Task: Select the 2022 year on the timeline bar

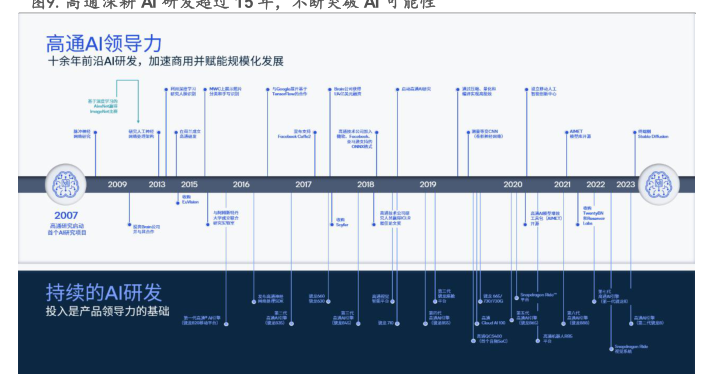Action: pos(596,185)
